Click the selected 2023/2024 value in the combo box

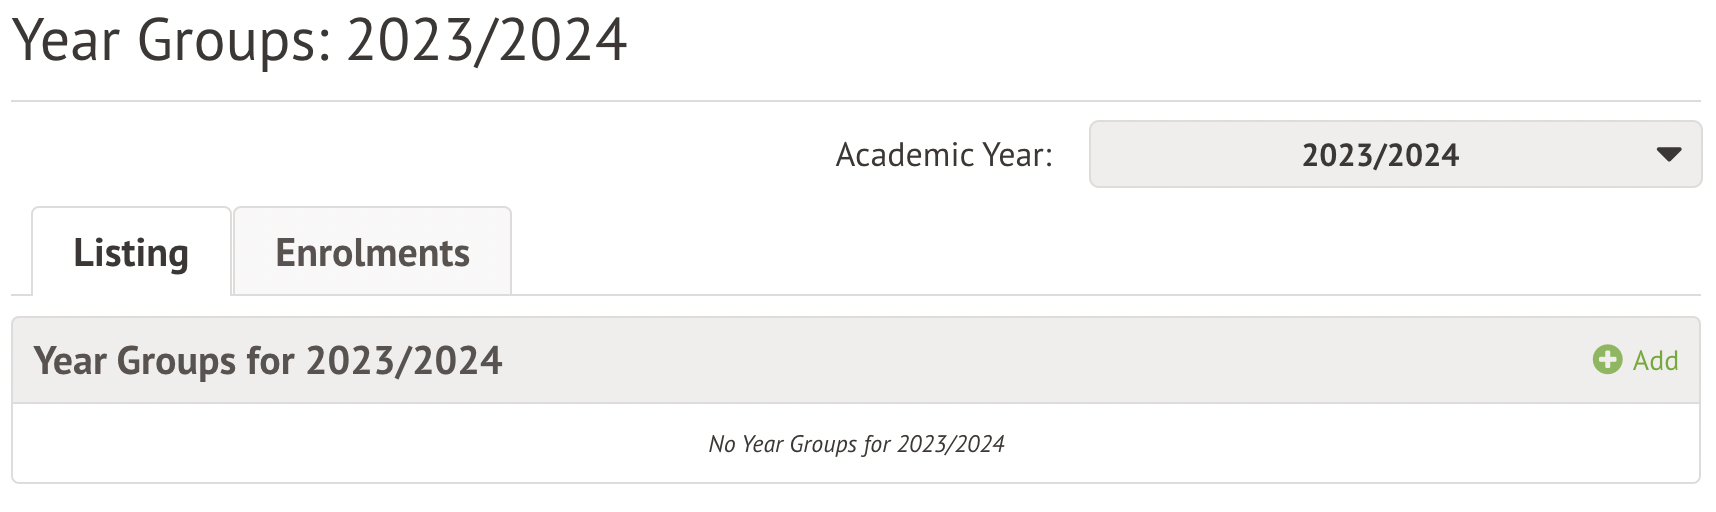tap(1380, 155)
